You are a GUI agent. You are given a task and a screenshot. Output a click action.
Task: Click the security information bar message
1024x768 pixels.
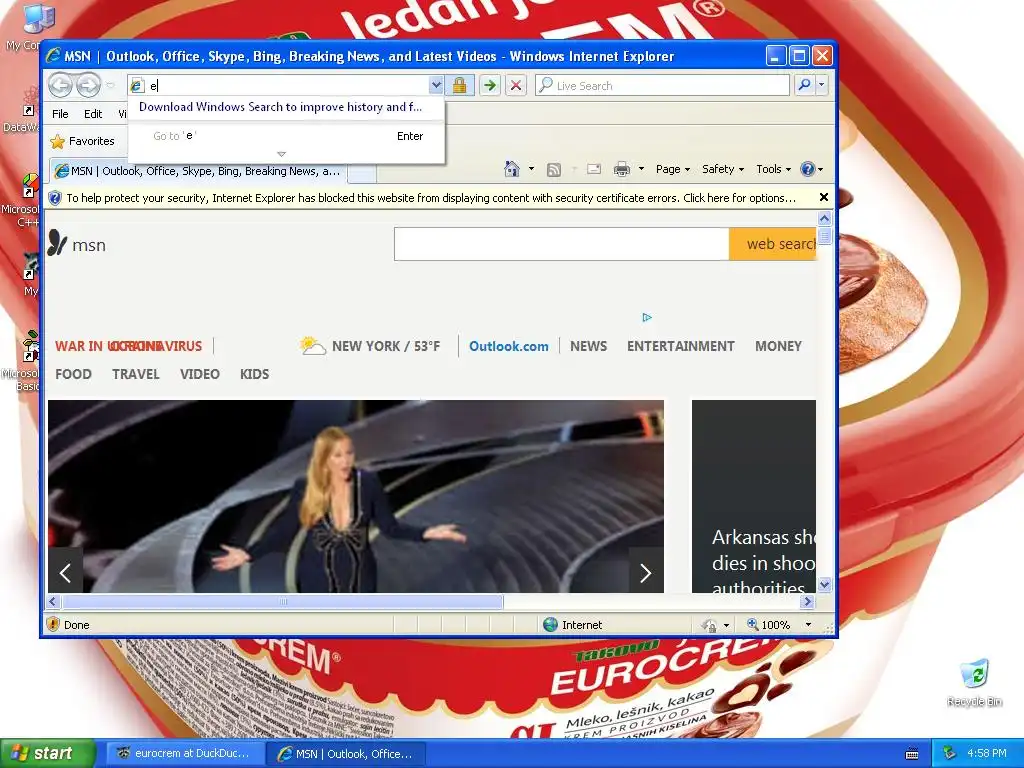click(x=431, y=198)
